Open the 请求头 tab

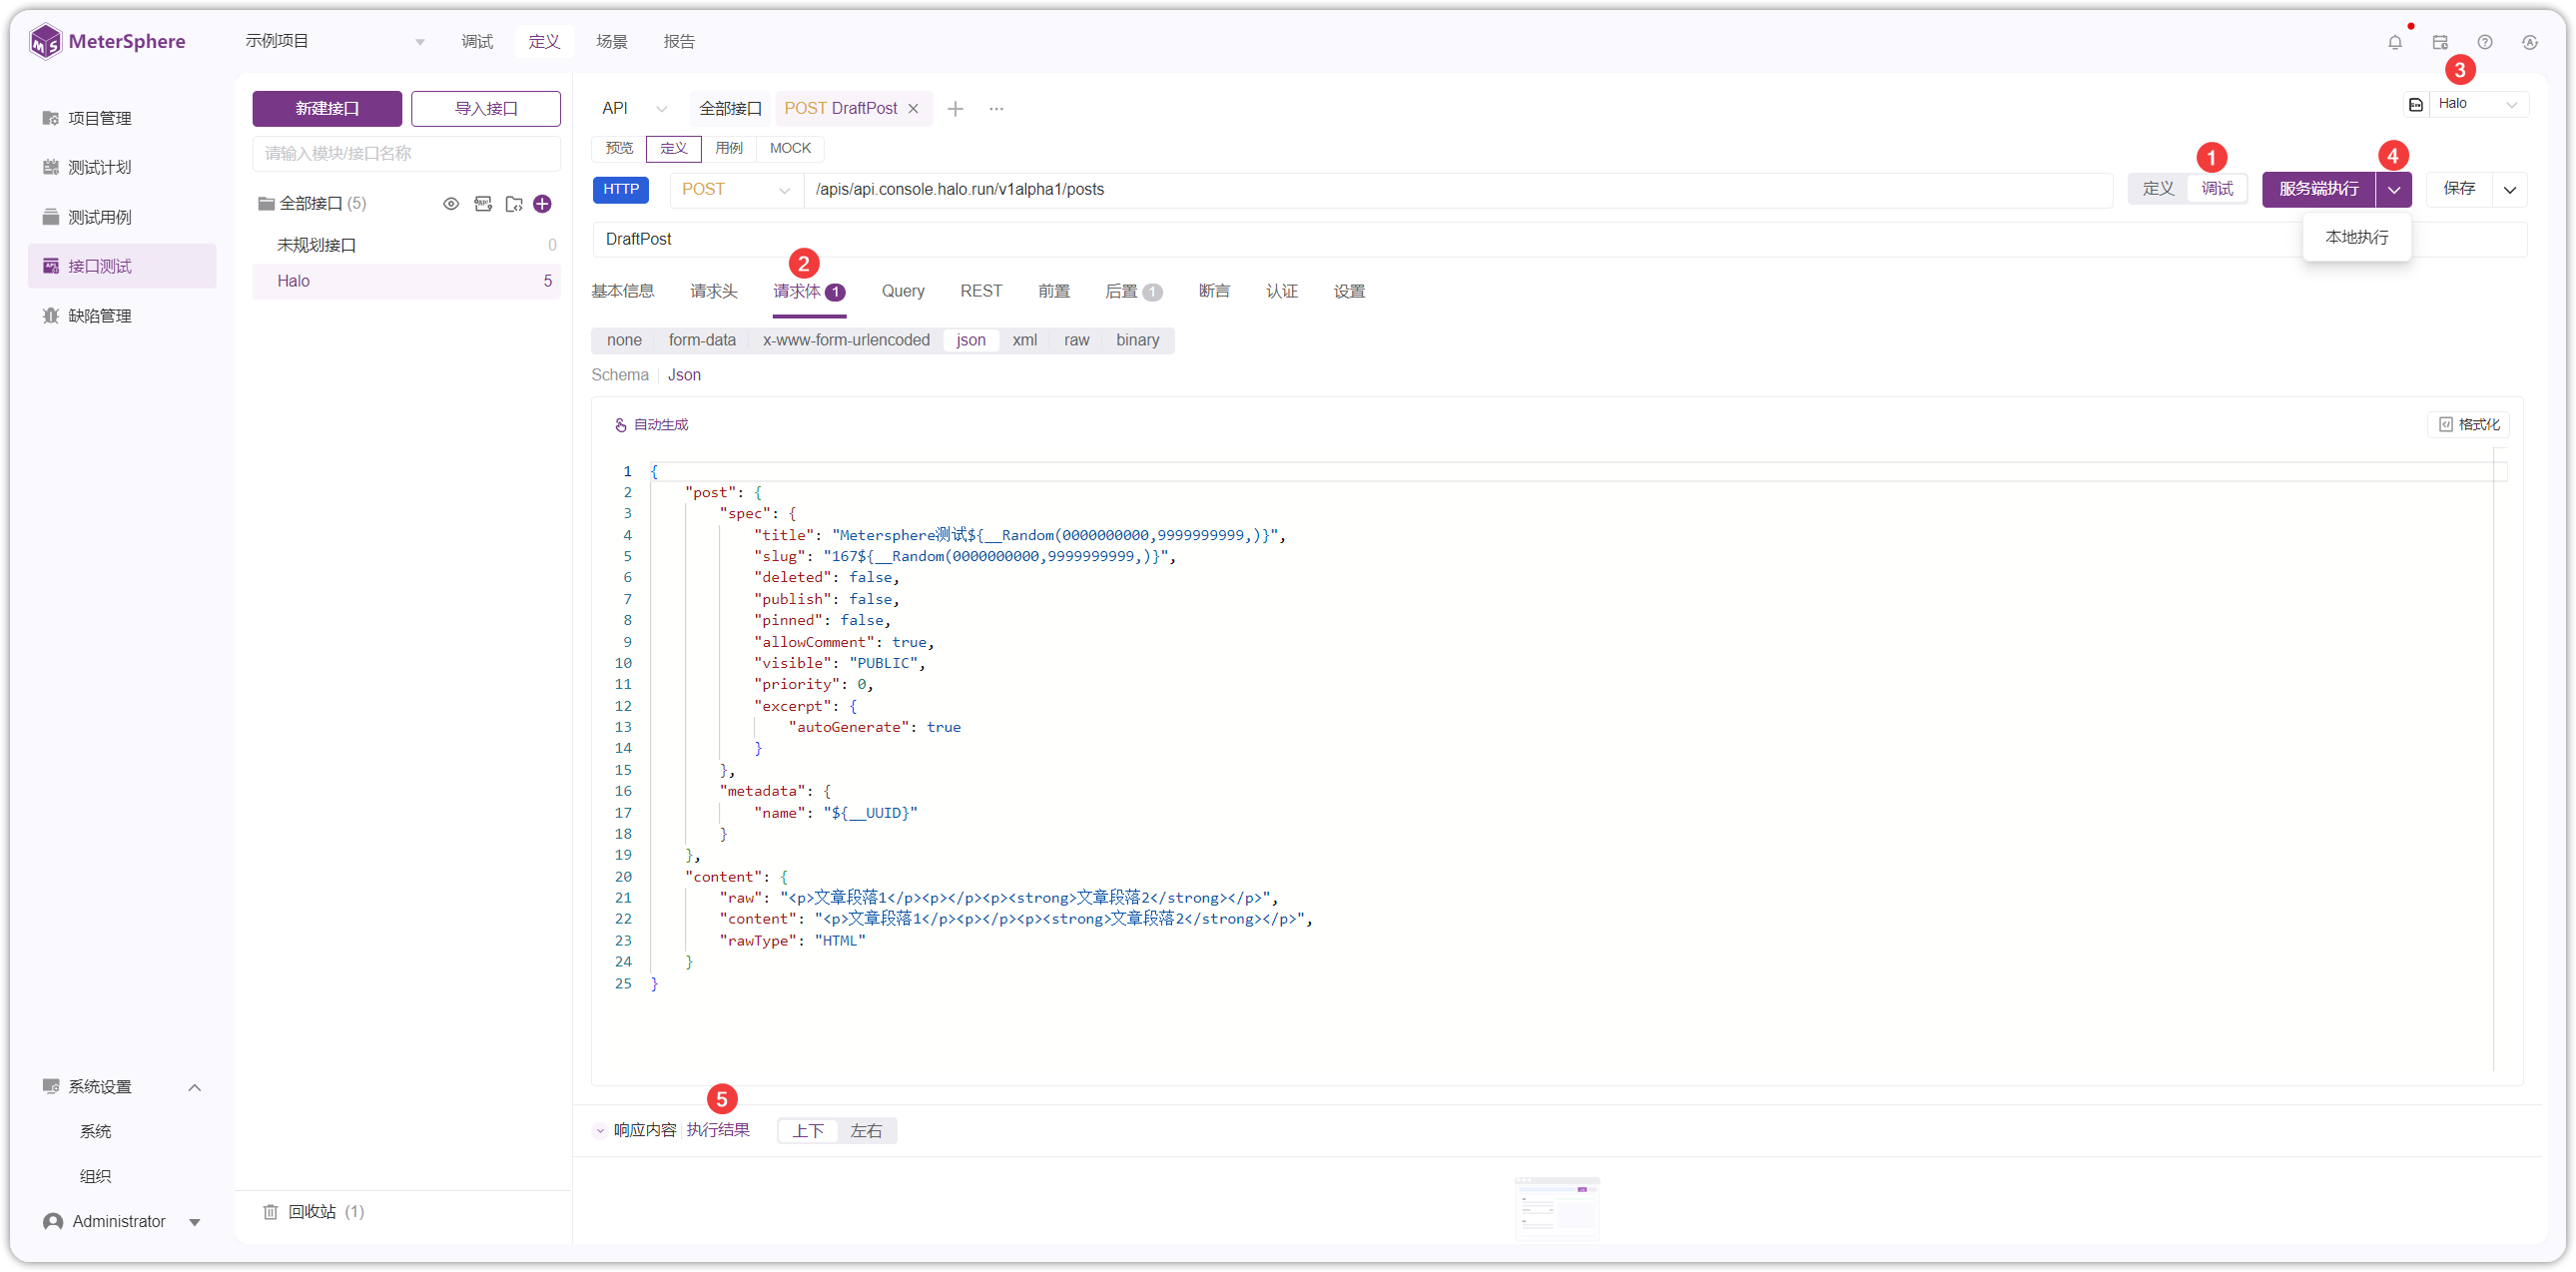[x=714, y=291]
